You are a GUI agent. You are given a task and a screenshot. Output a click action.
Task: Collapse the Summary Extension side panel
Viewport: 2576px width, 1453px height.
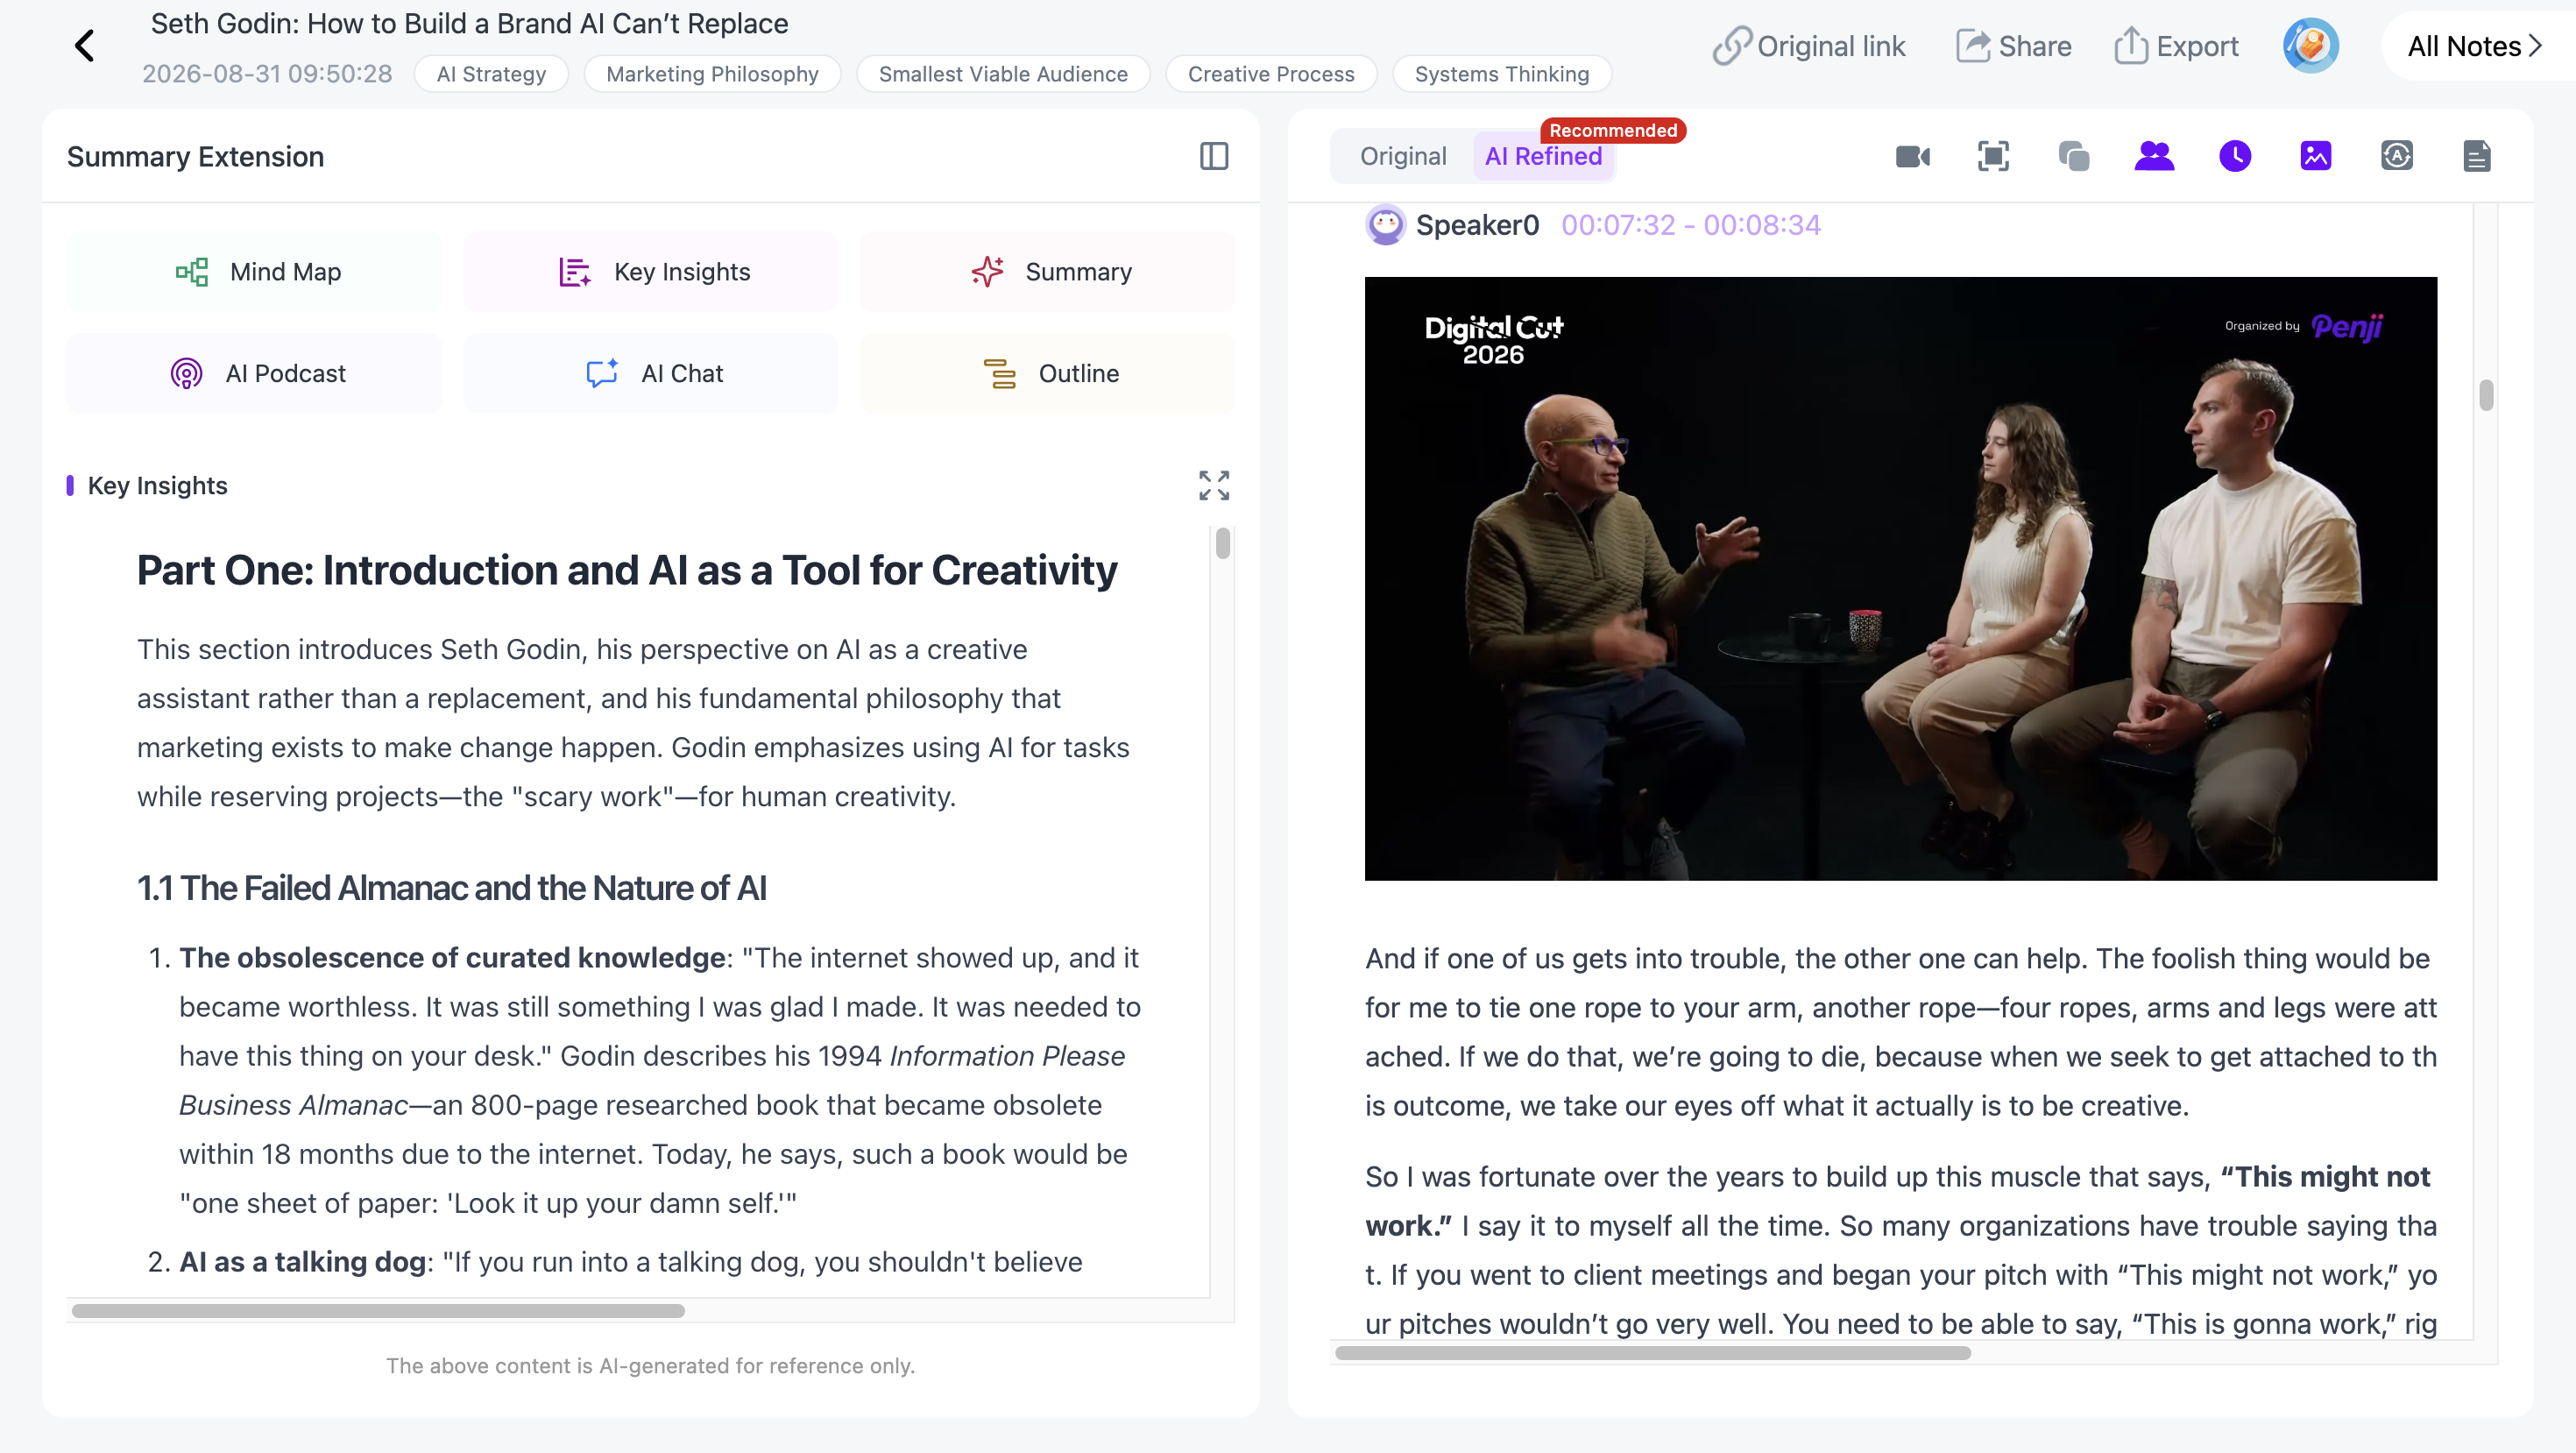point(1213,156)
